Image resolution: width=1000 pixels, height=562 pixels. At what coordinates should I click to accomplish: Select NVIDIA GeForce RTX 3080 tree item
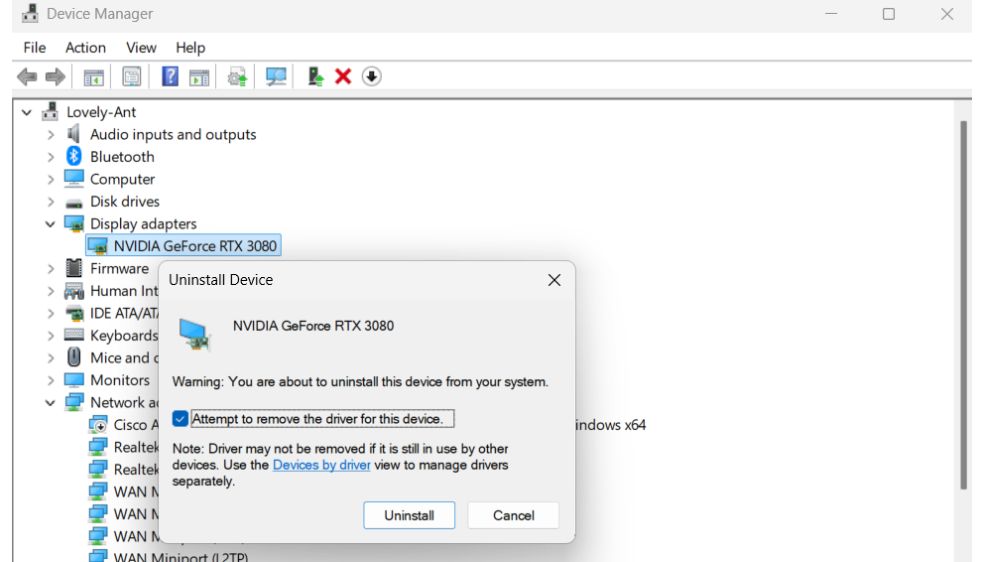[184, 246]
